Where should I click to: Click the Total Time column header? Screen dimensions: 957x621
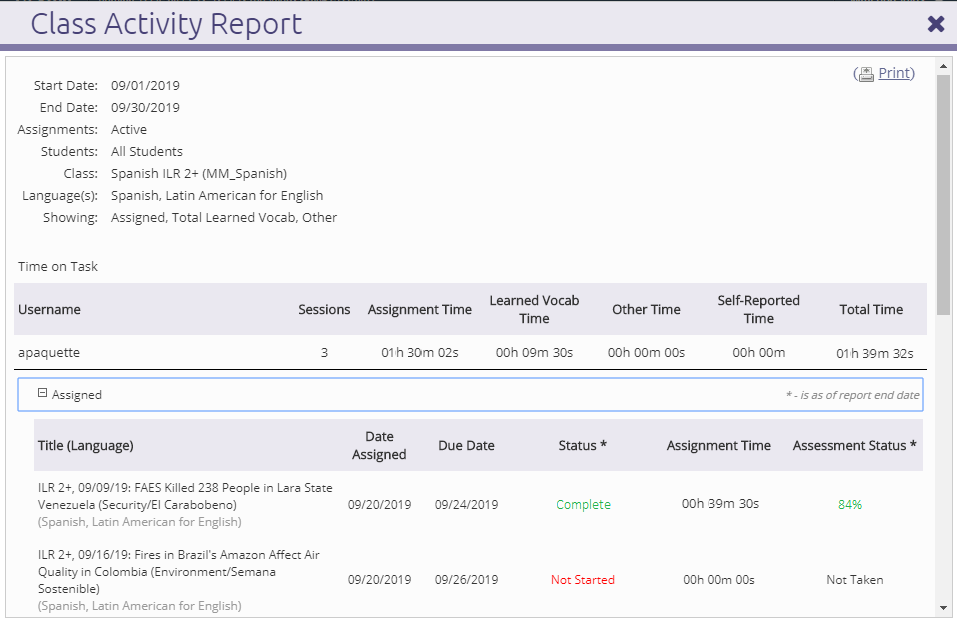pos(871,310)
